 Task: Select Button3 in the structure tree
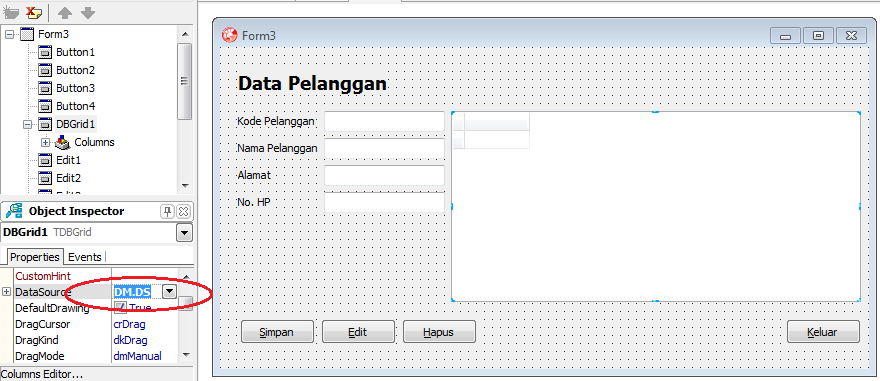tap(75, 88)
